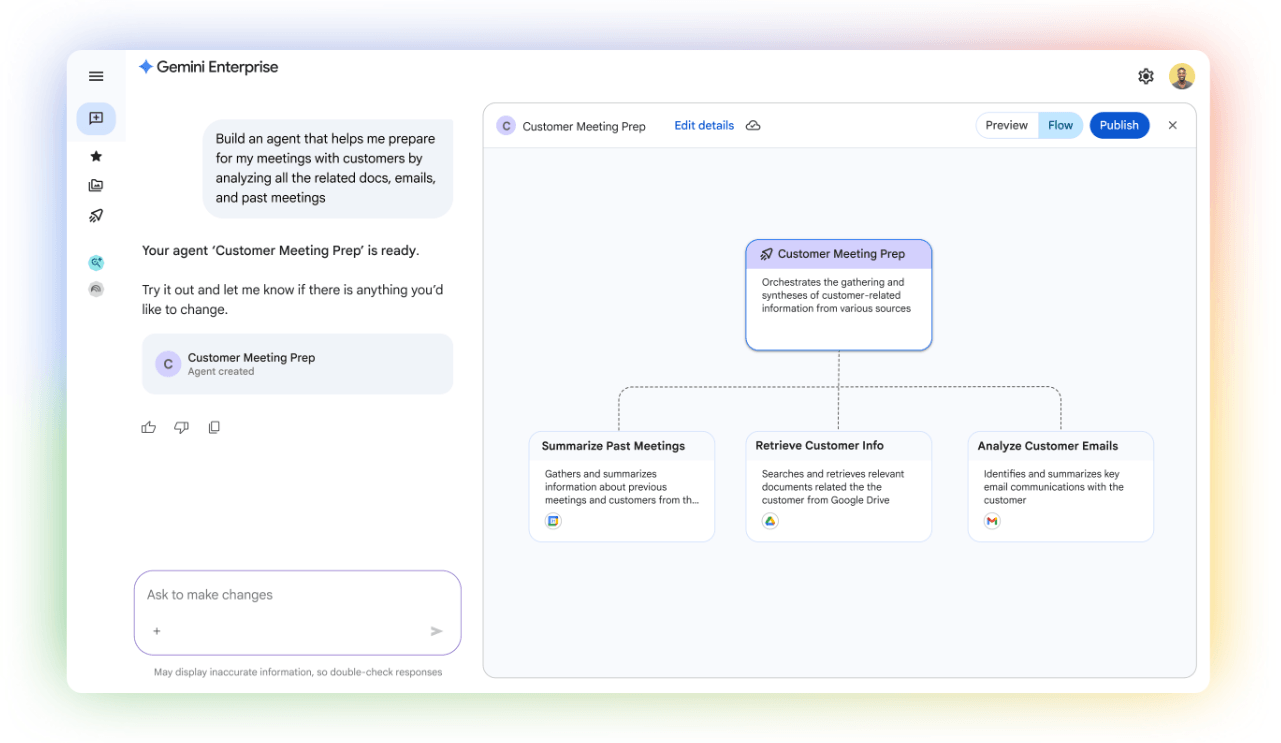The image size is (1281, 743).
Task: Click the teal agent avatar in sidebar
Action: (x=95, y=262)
